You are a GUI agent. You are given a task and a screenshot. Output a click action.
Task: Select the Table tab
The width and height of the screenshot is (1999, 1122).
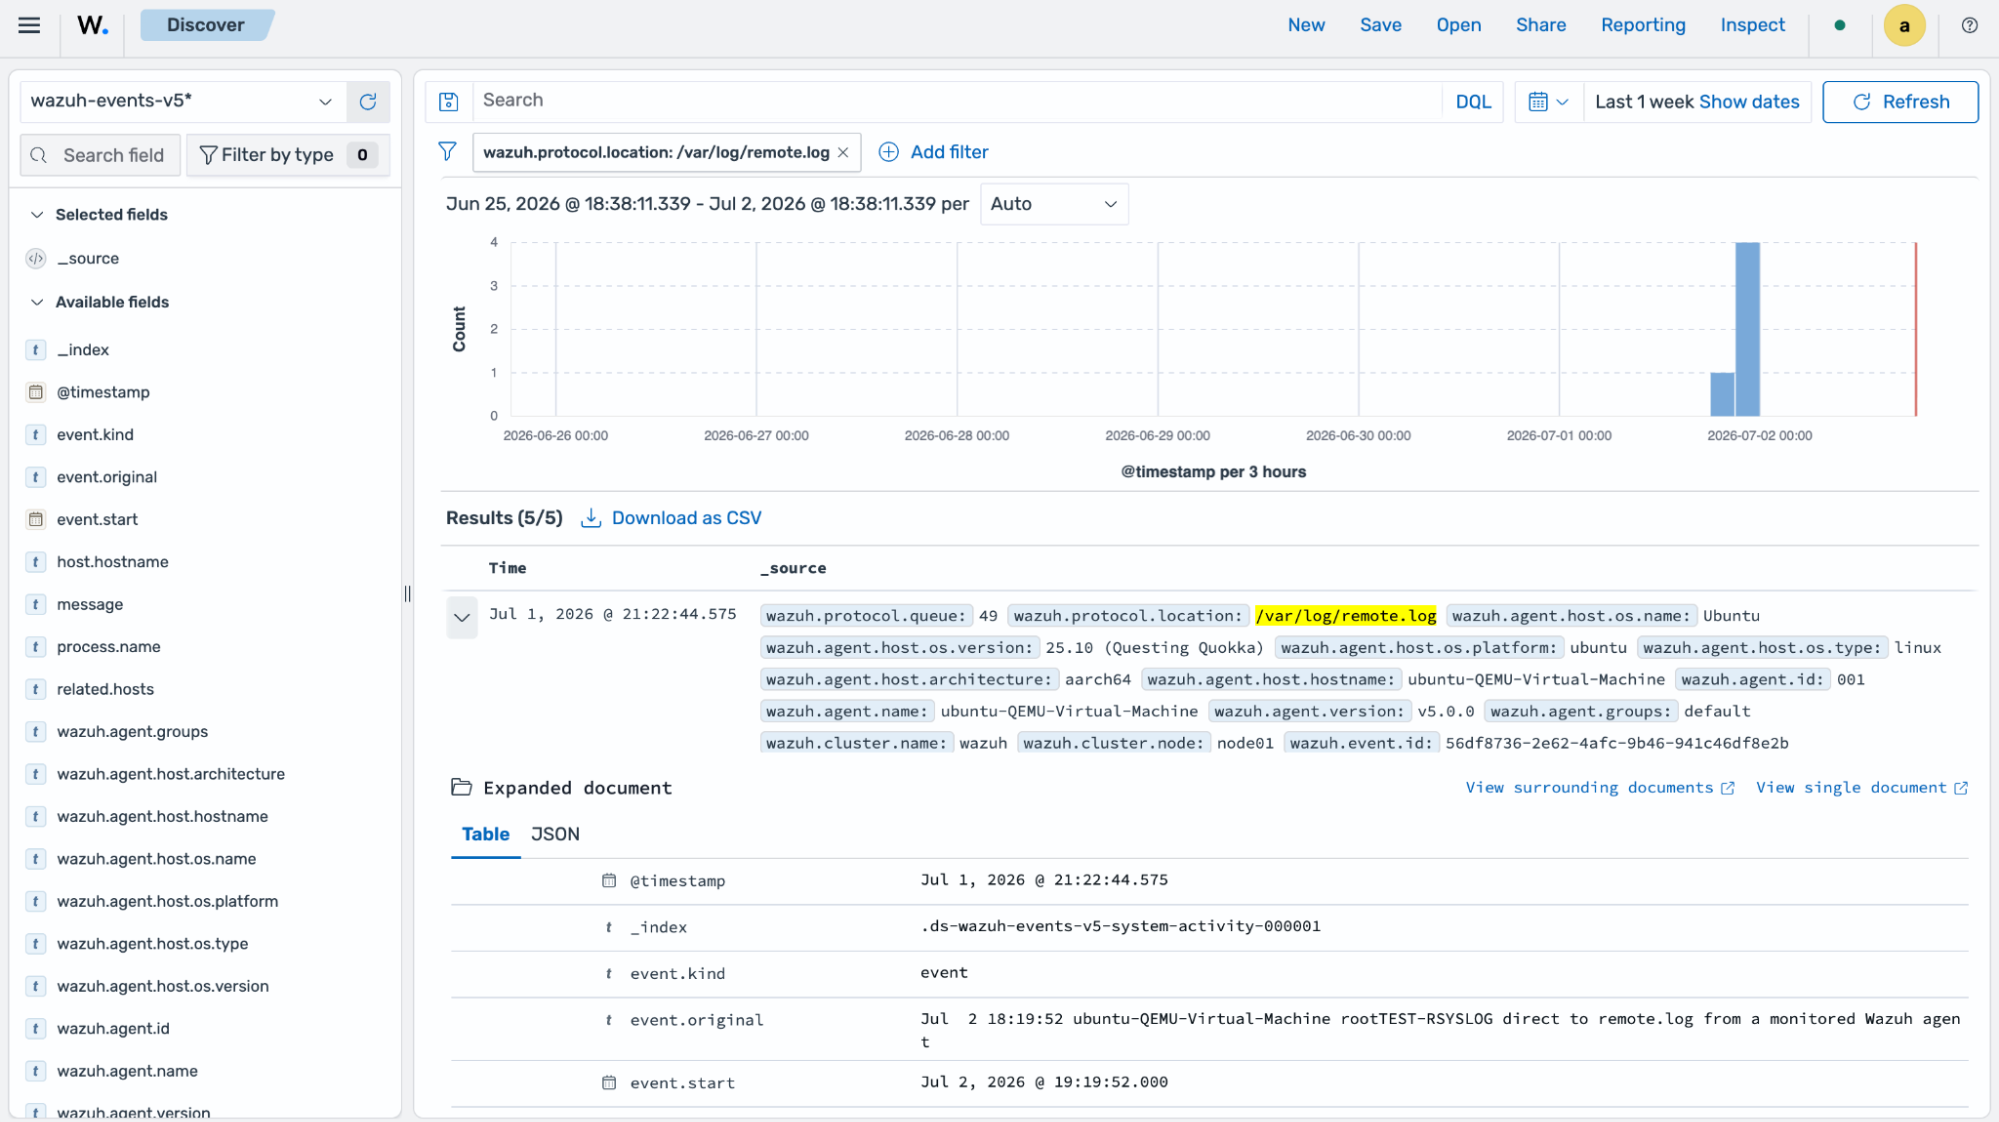pyautogui.click(x=485, y=834)
